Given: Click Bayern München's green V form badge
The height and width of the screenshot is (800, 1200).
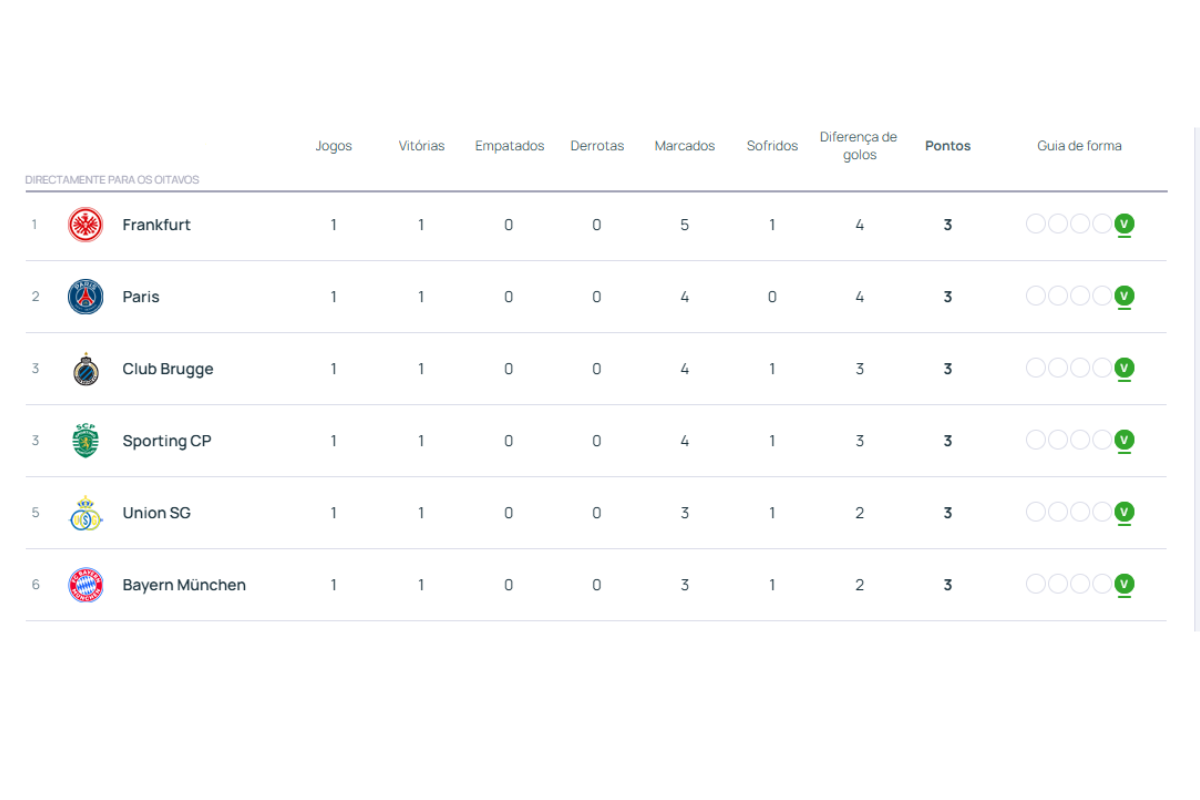Looking at the screenshot, I should (1124, 584).
